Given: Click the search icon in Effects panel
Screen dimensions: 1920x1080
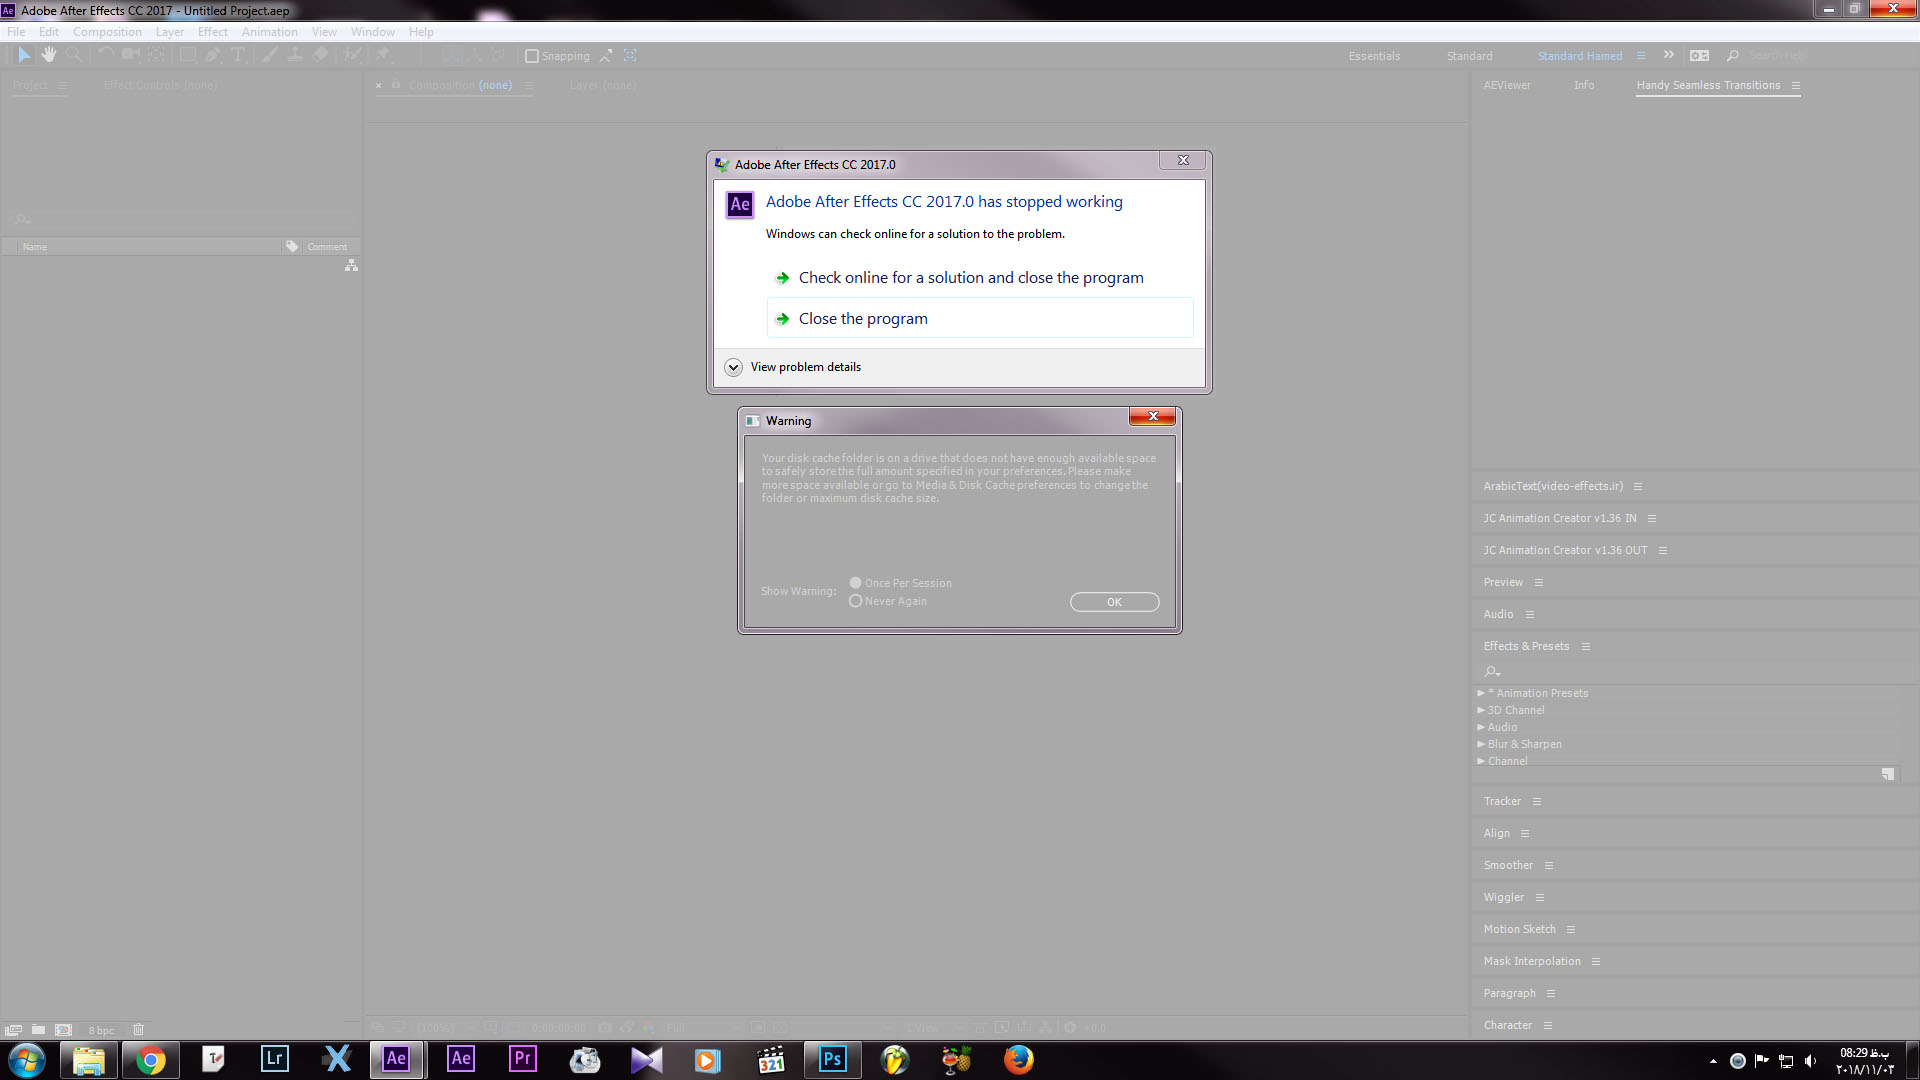Looking at the screenshot, I should pyautogui.click(x=1491, y=671).
